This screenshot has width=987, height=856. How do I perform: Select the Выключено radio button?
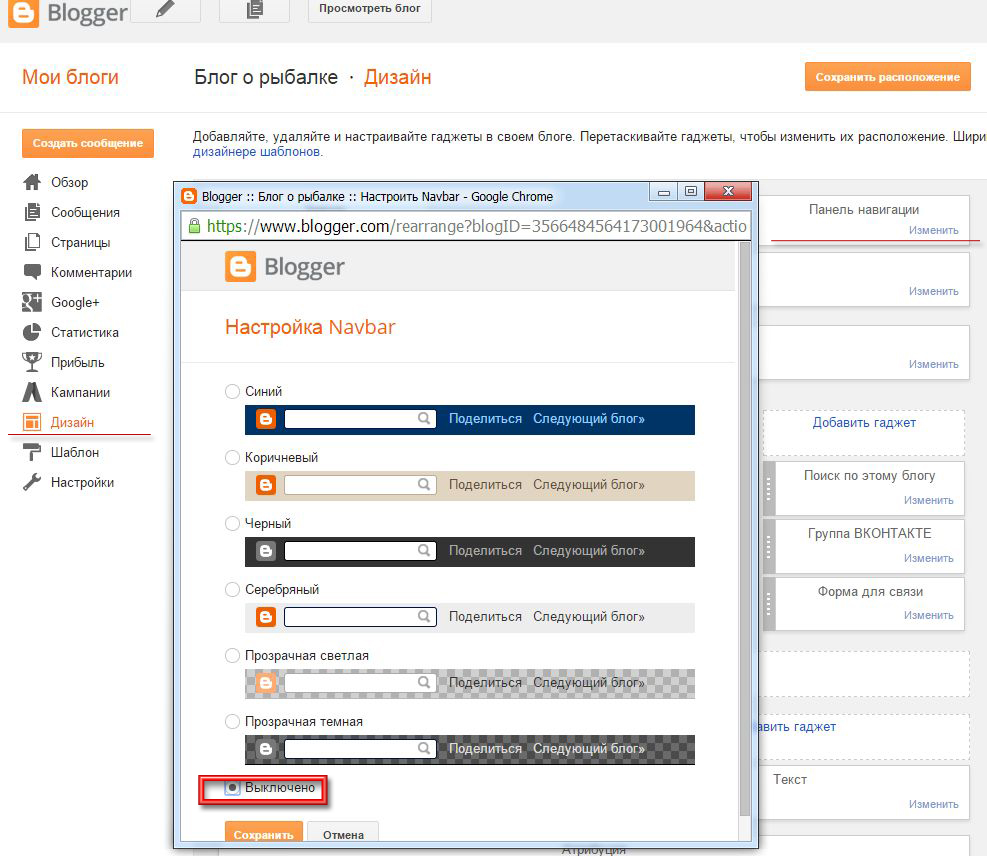point(232,788)
